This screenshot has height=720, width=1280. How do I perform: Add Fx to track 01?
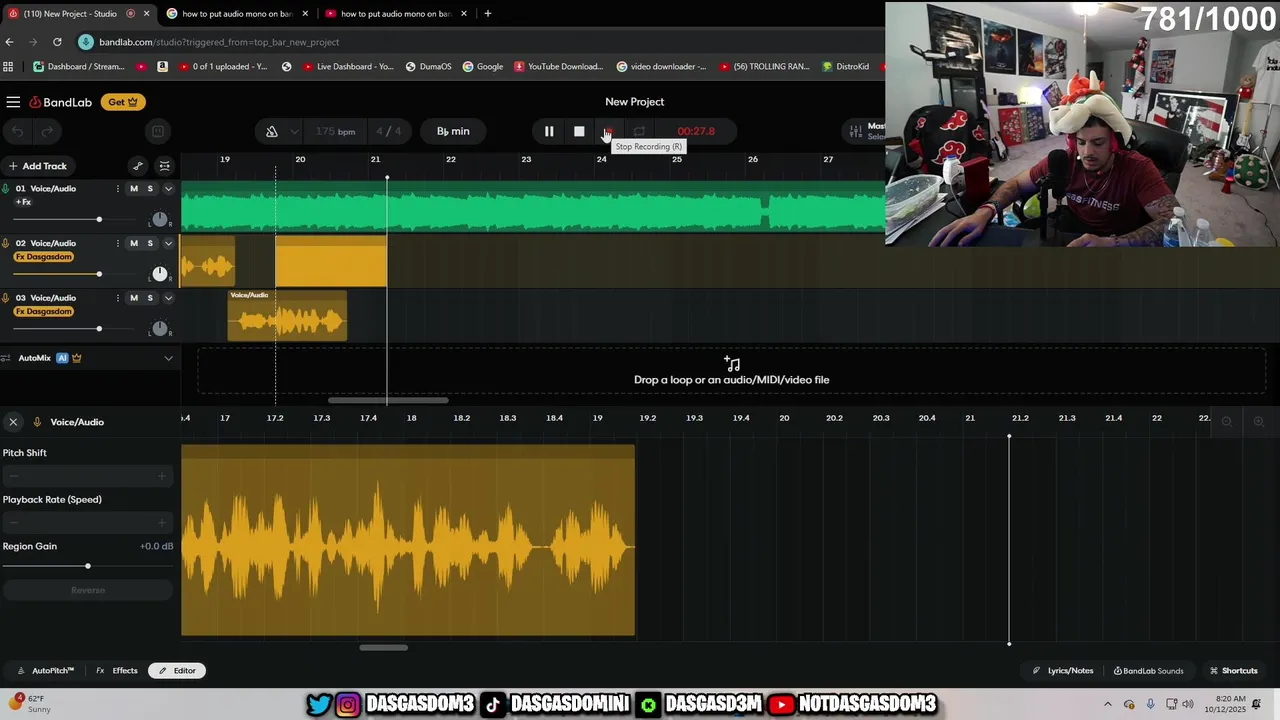[x=23, y=202]
